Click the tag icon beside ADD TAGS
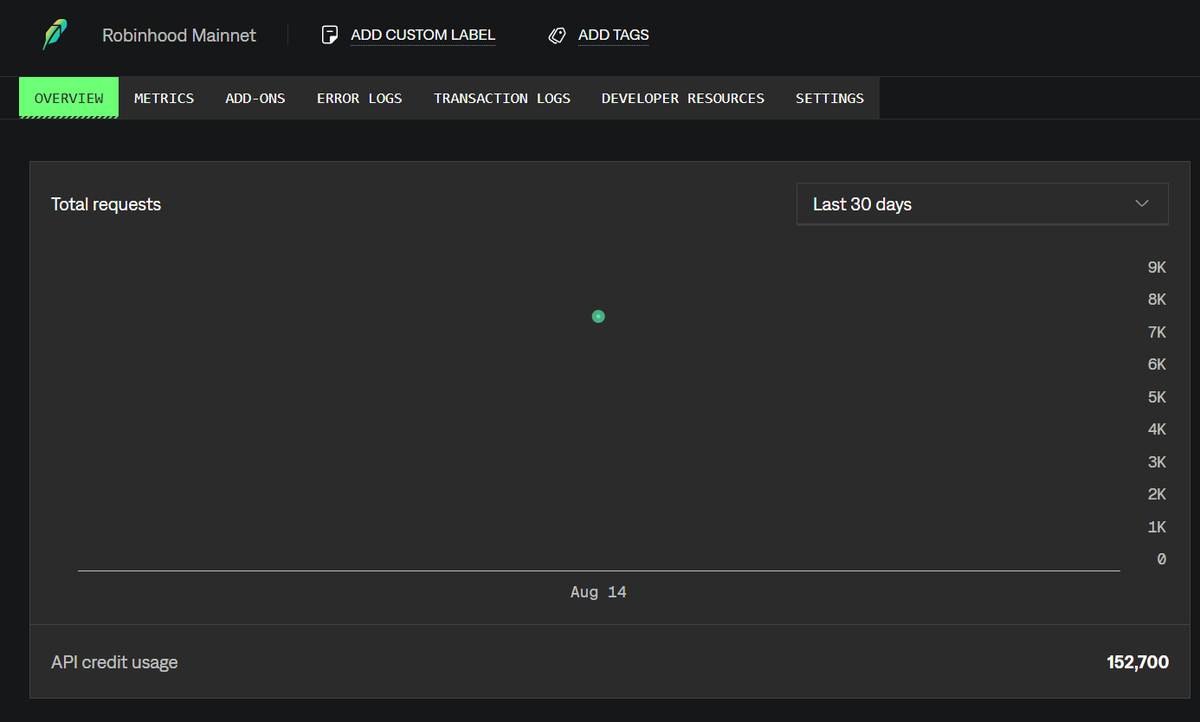 (x=557, y=35)
